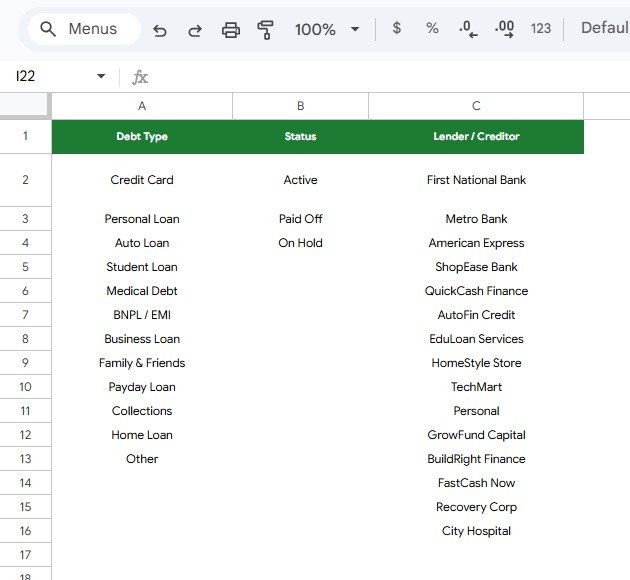Viewport: 630px width, 580px height.
Task: Select row 2 header
Action: [25, 180]
